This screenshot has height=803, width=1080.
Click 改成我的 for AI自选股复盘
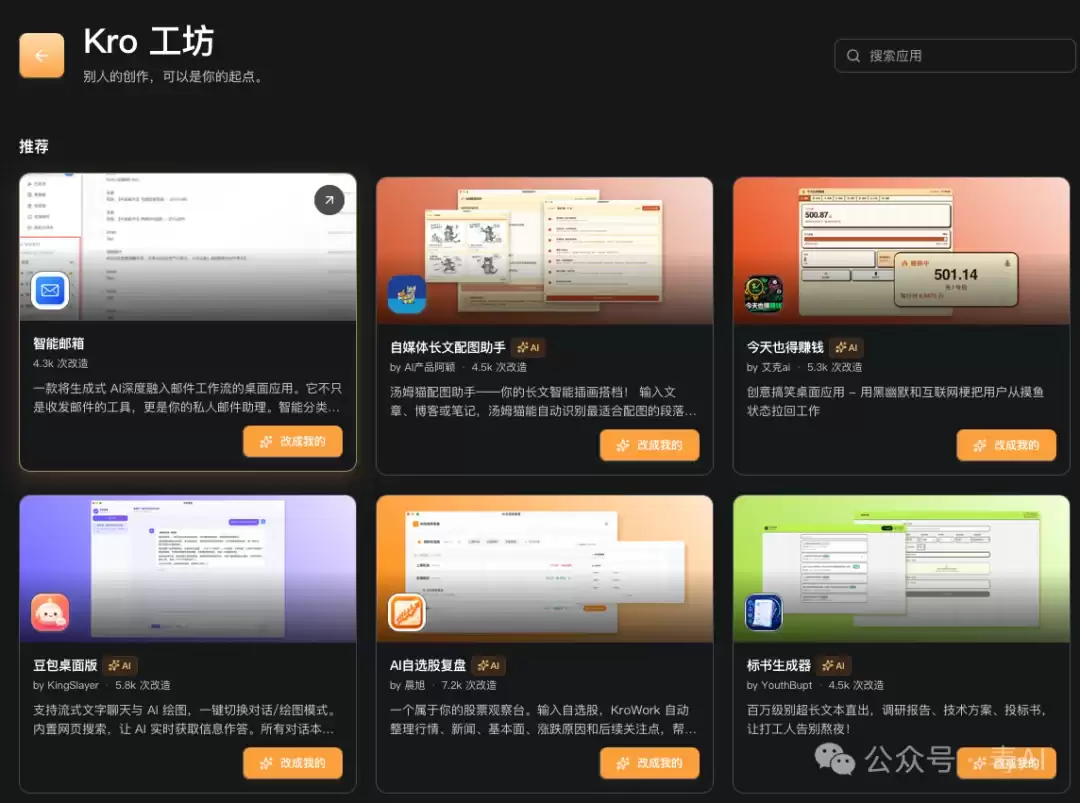click(650, 763)
